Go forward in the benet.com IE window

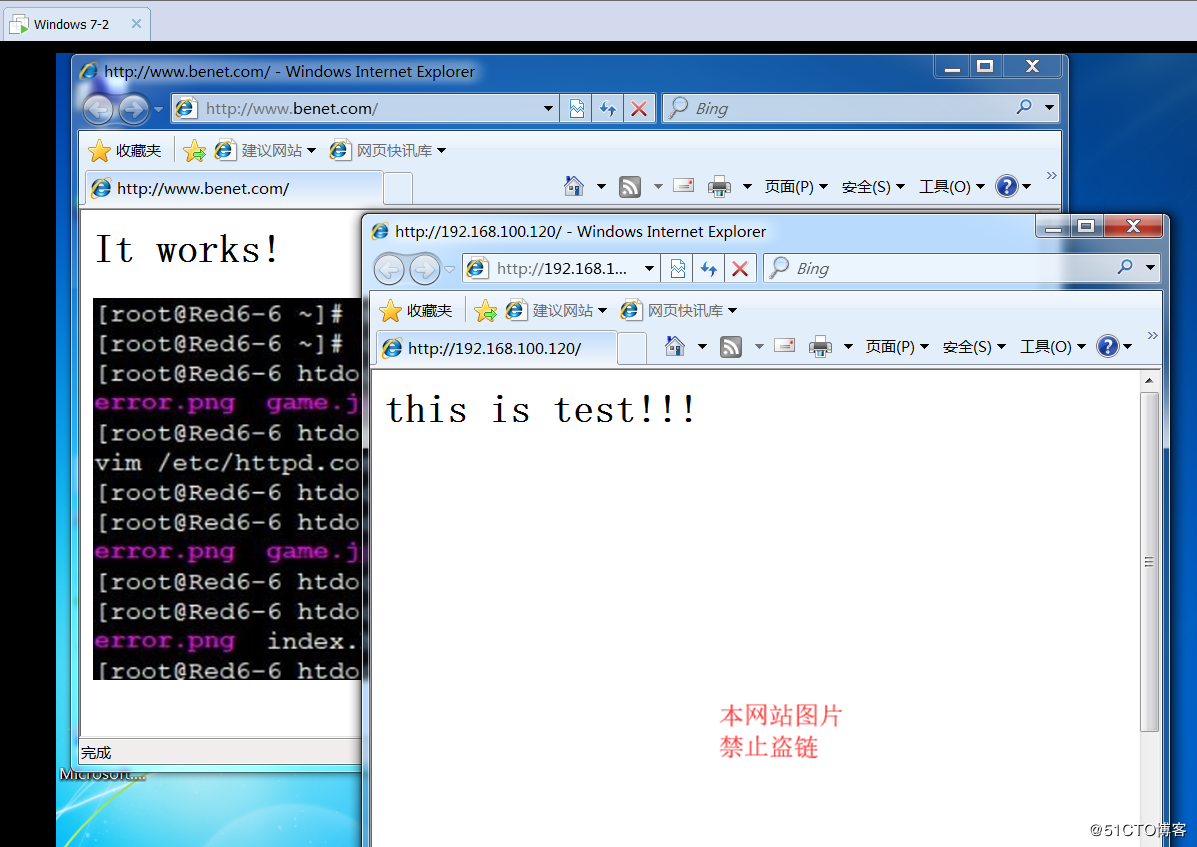click(x=134, y=110)
